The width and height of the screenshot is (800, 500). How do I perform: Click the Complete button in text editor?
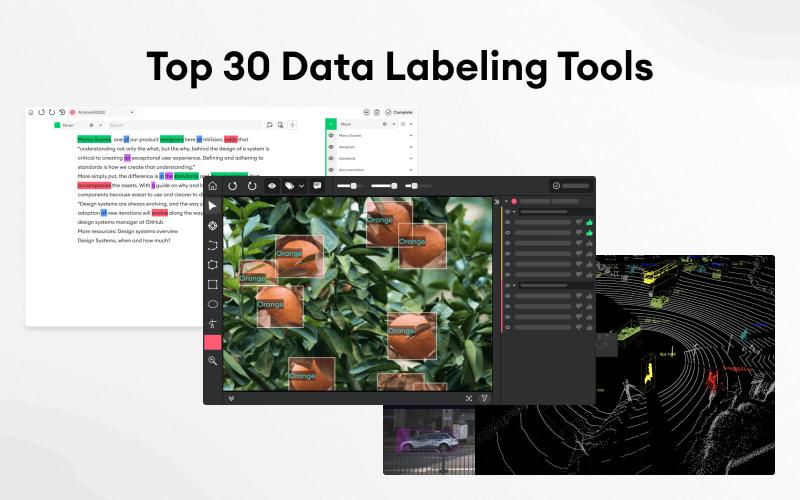click(x=399, y=112)
